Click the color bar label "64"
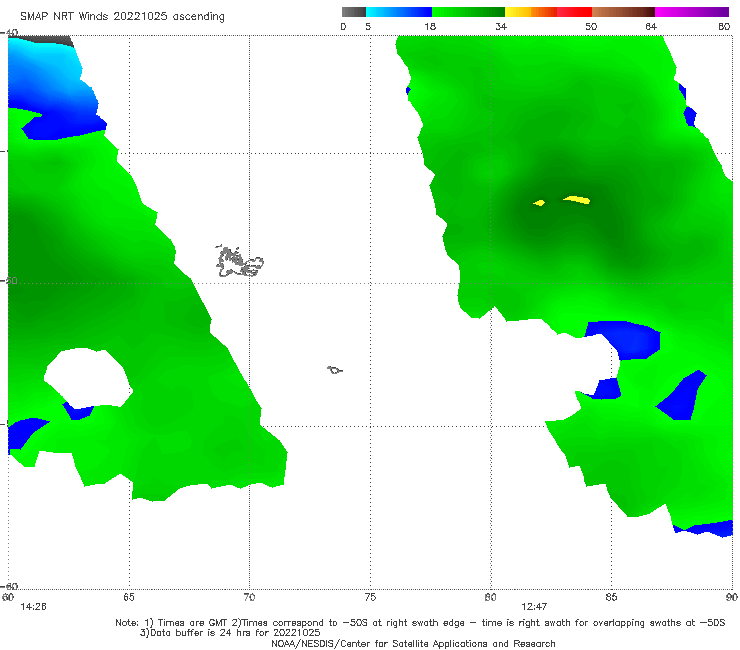 point(651,27)
